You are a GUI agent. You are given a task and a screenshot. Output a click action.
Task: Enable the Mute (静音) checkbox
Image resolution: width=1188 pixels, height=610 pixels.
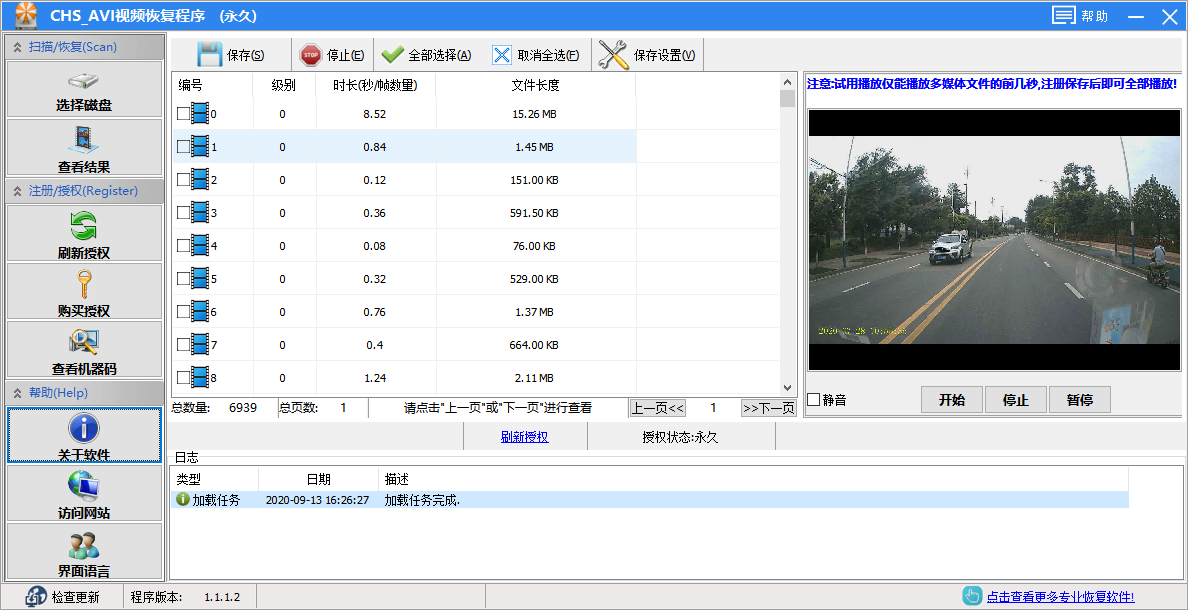click(814, 400)
